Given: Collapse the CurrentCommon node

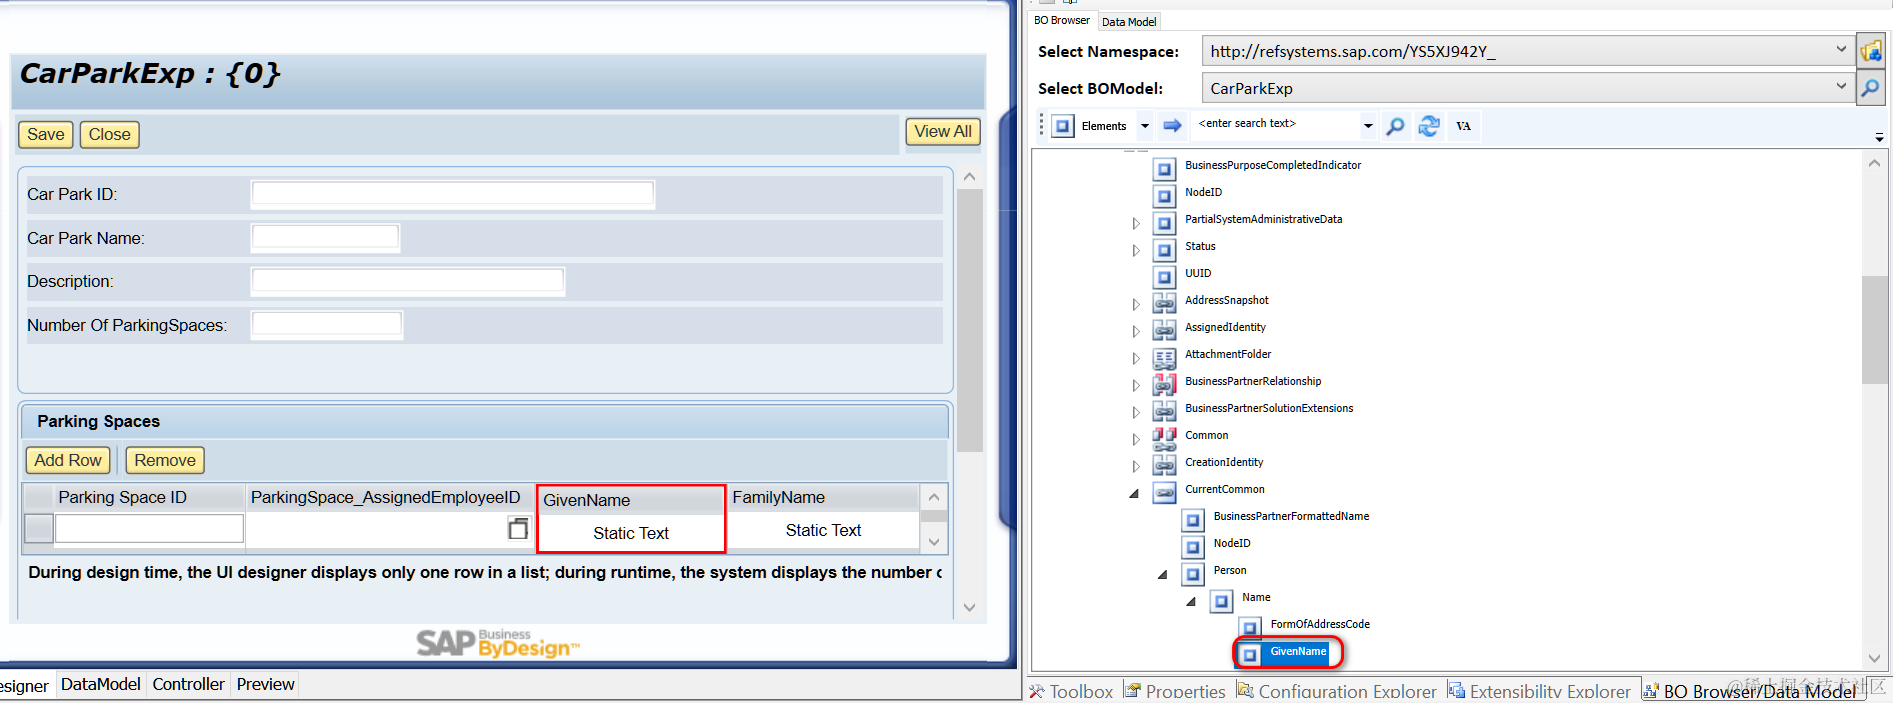Looking at the screenshot, I should coord(1134,493).
